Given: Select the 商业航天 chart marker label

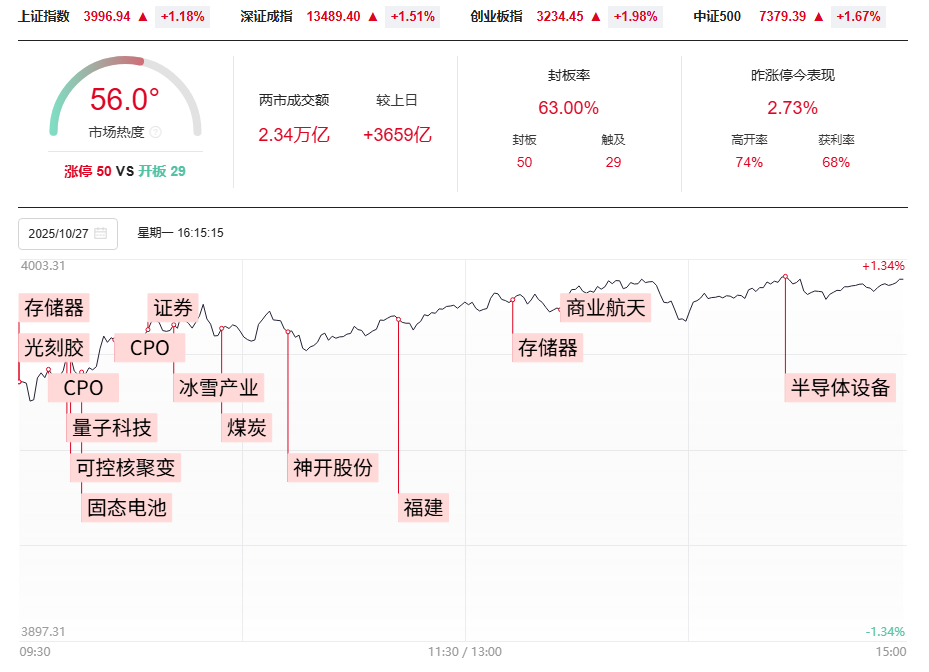Looking at the screenshot, I should click(606, 308).
